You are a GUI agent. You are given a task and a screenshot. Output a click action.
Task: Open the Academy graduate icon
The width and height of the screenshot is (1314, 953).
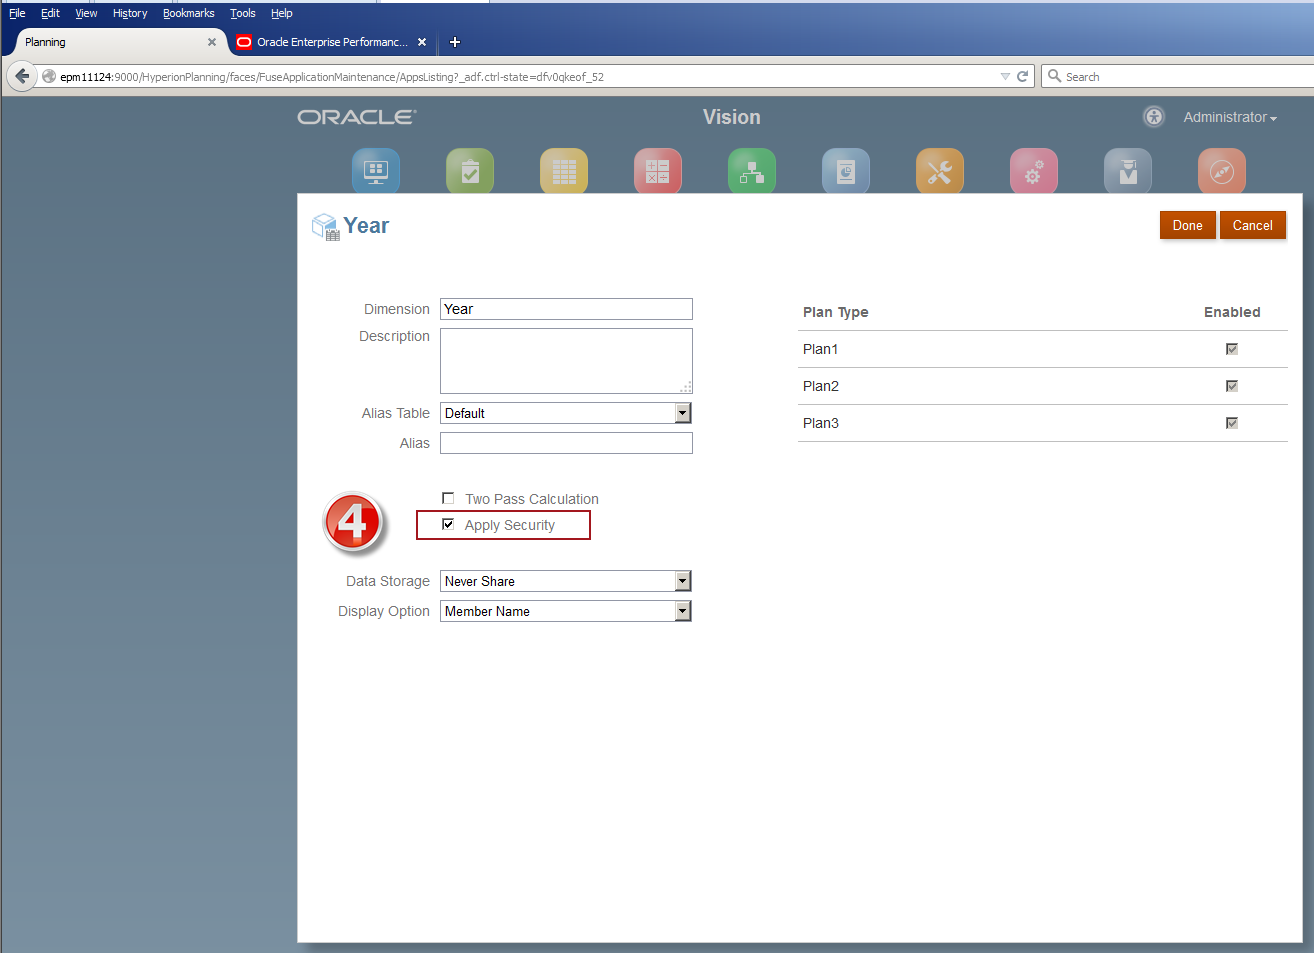[x=1128, y=171]
